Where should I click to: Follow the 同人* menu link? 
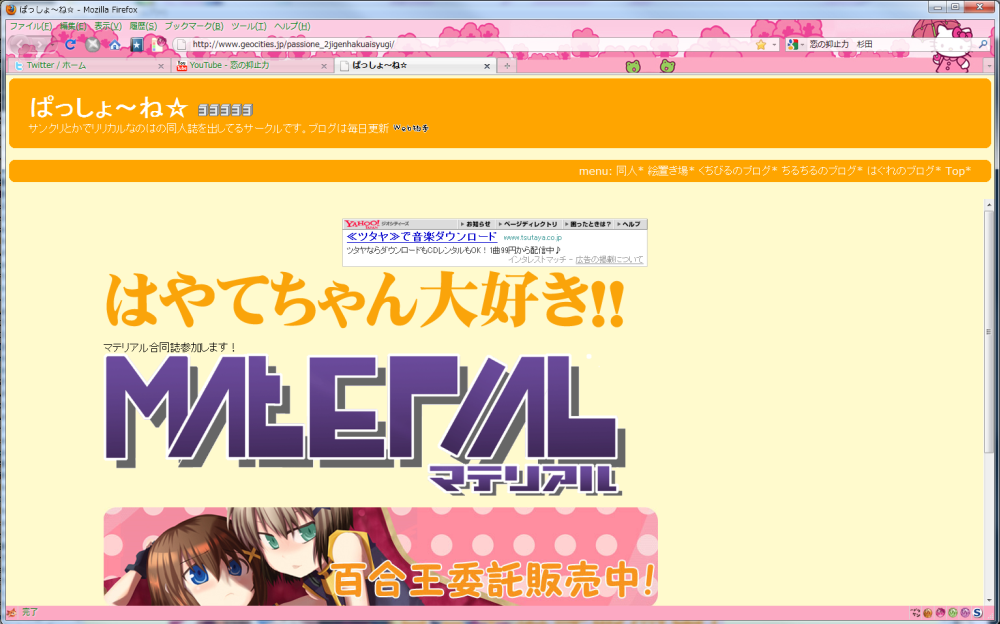pyautogui.click(x=629, y=171)
